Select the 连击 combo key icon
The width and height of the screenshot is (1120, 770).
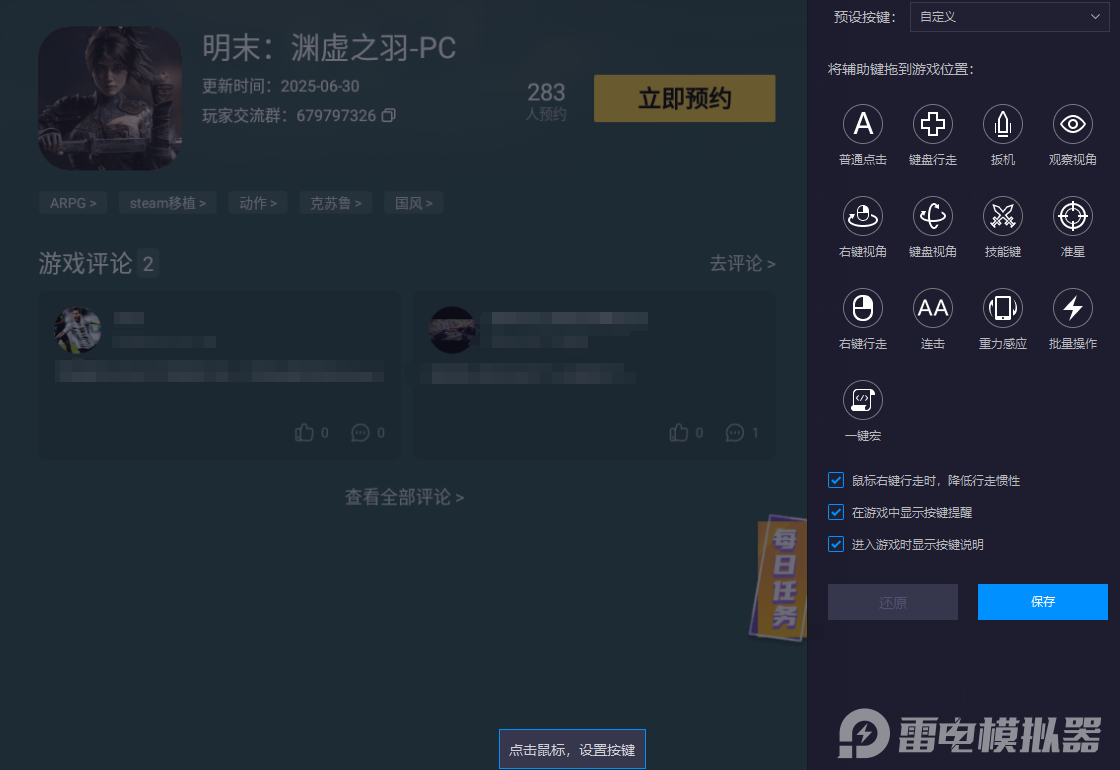[x=932, y=308]
